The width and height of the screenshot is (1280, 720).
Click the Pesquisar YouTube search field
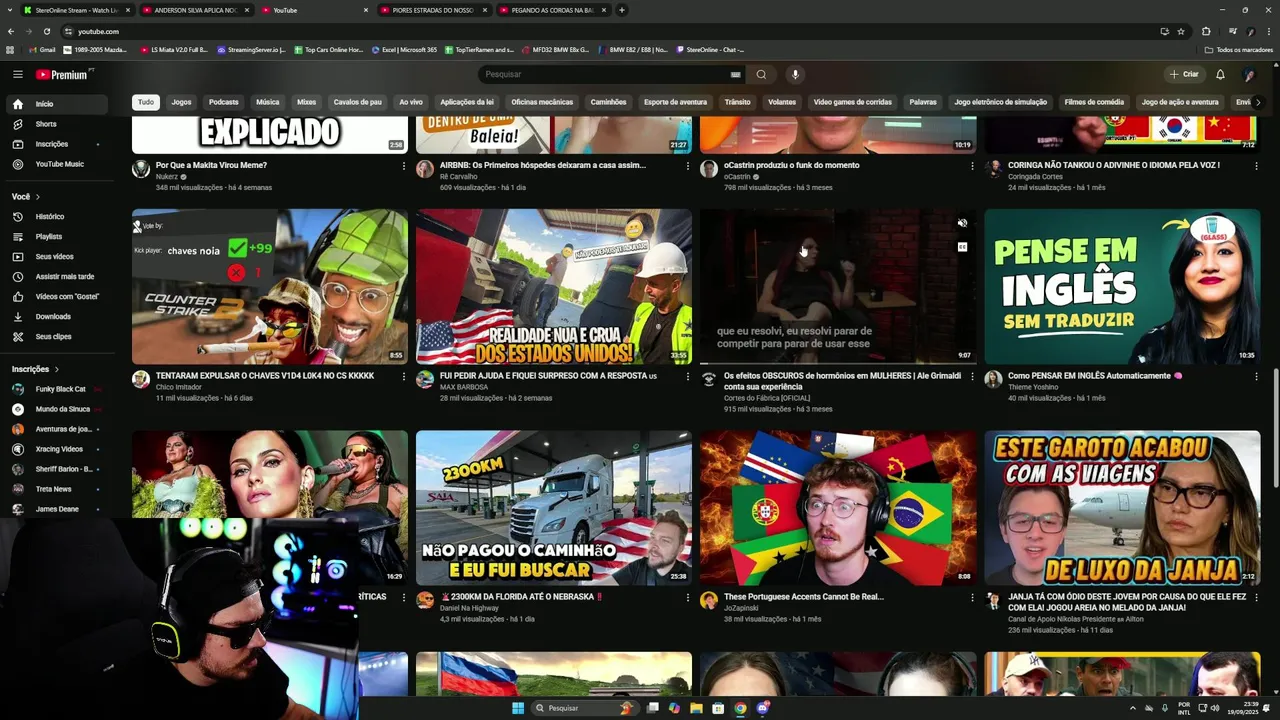point(605,74)
